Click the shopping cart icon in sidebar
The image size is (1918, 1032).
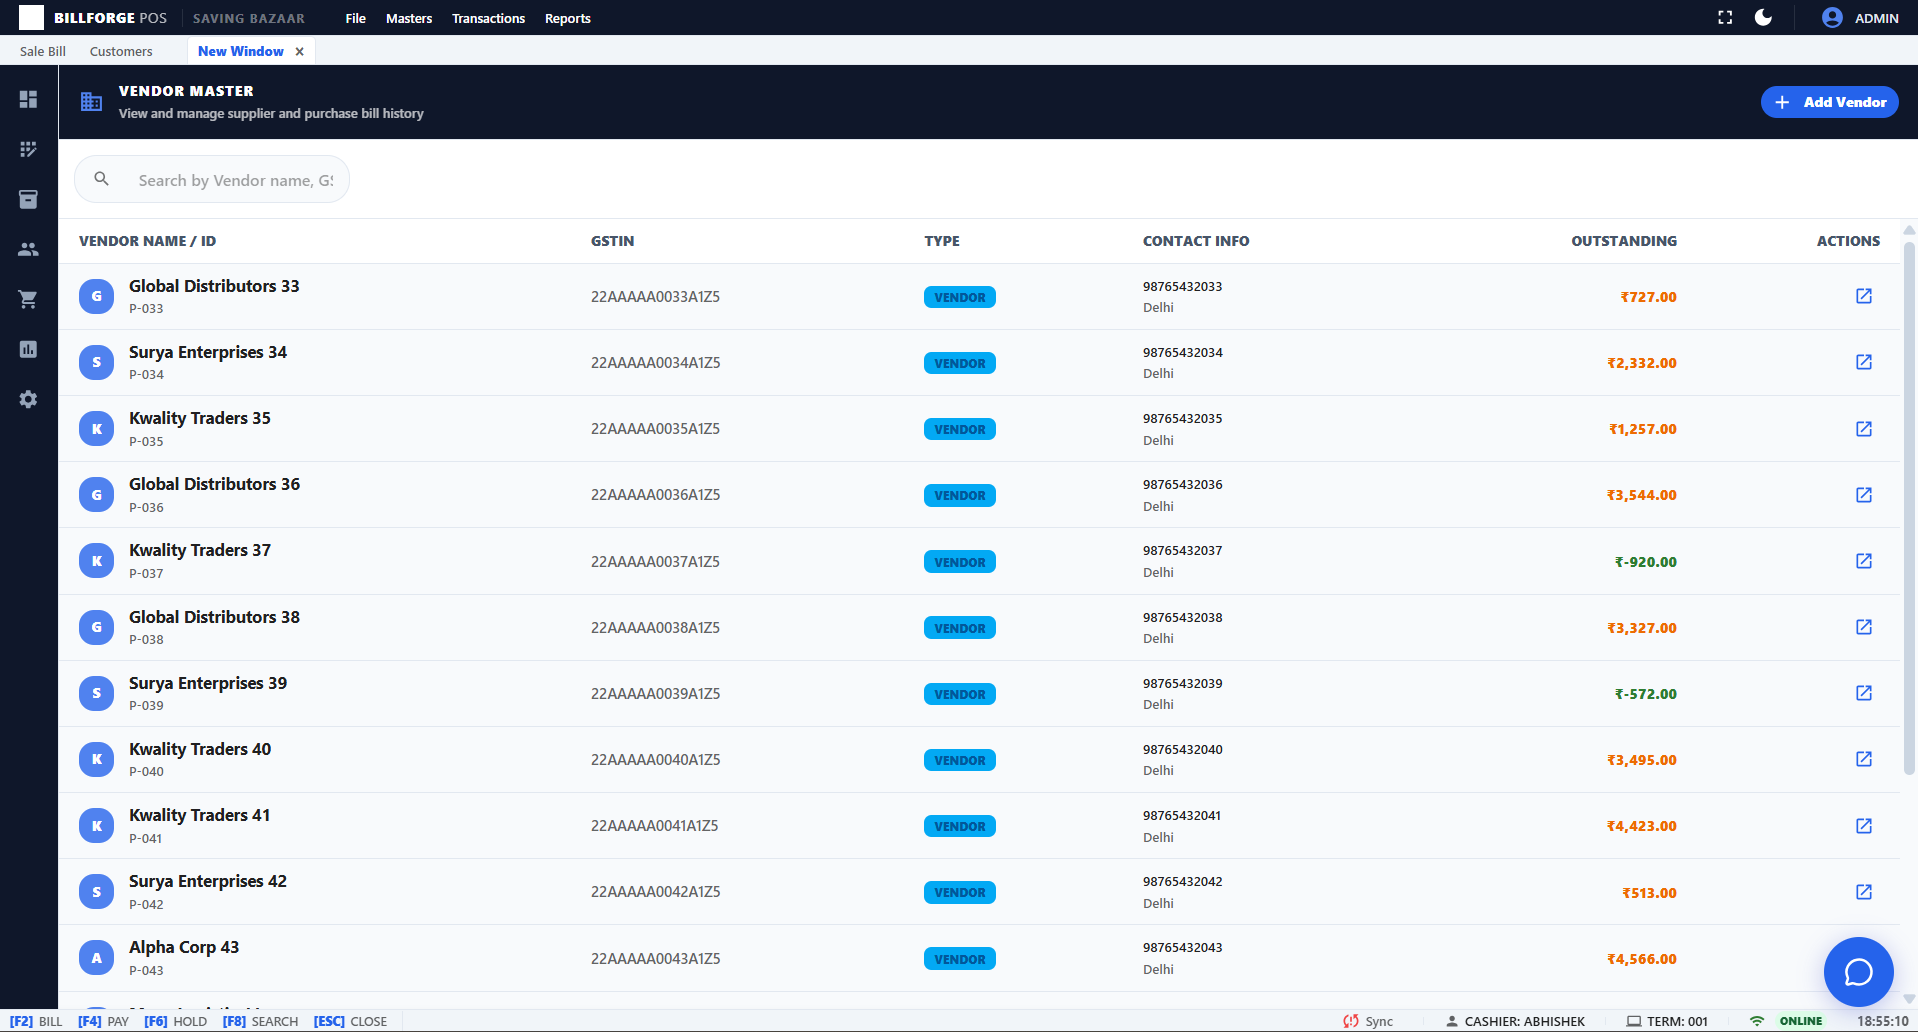pyautogui.click(x=28, y=299)
